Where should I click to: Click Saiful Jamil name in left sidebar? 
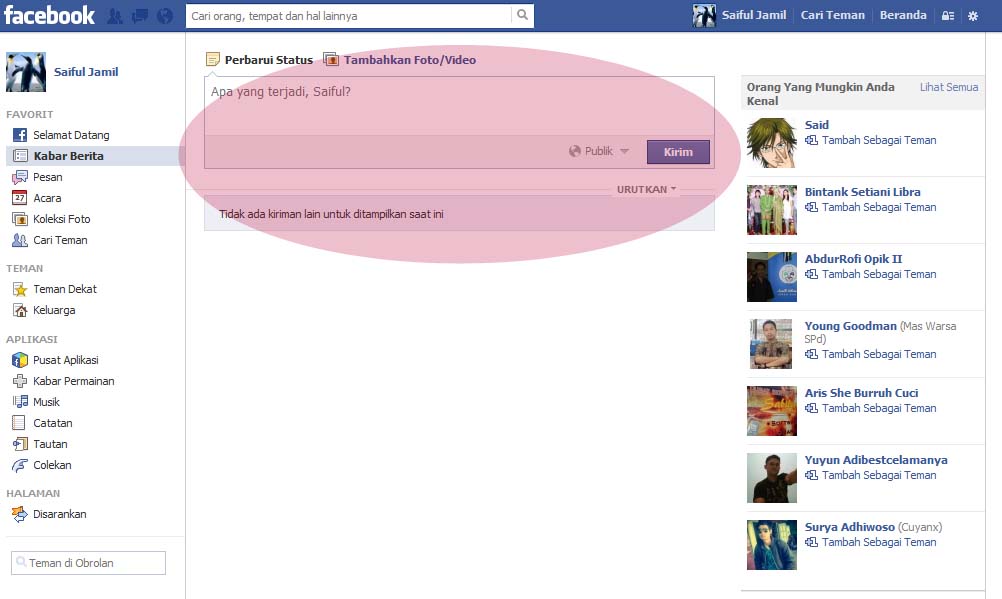pos(86,72)
